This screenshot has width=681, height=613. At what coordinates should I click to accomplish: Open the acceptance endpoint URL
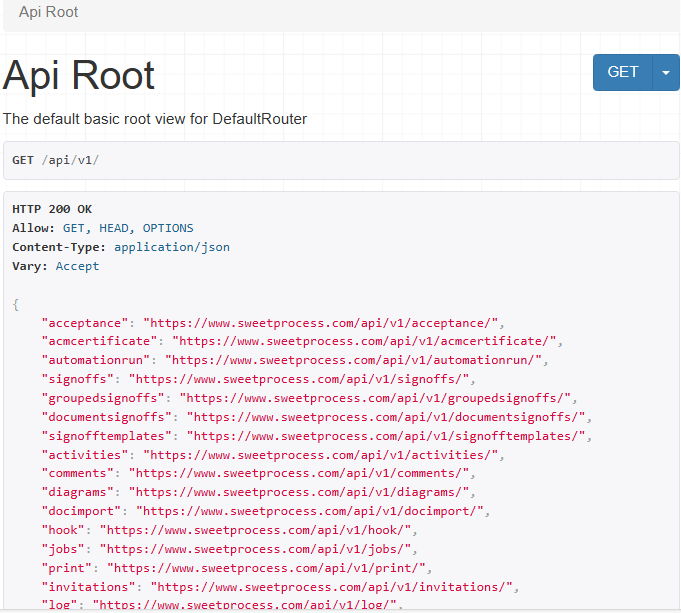[323, 323]
